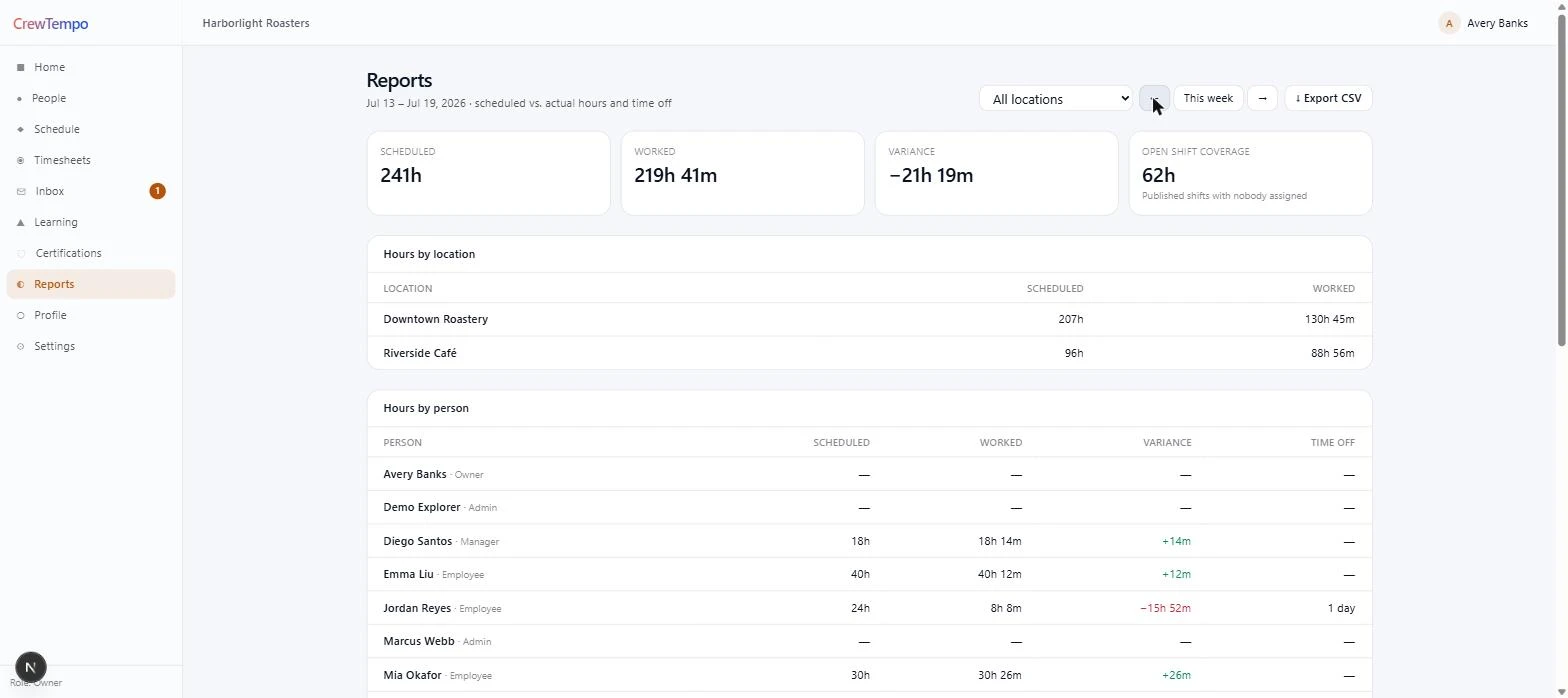
Task: Click Emma Liu worked 40h 12m
Action: (x=1000, y=574)
